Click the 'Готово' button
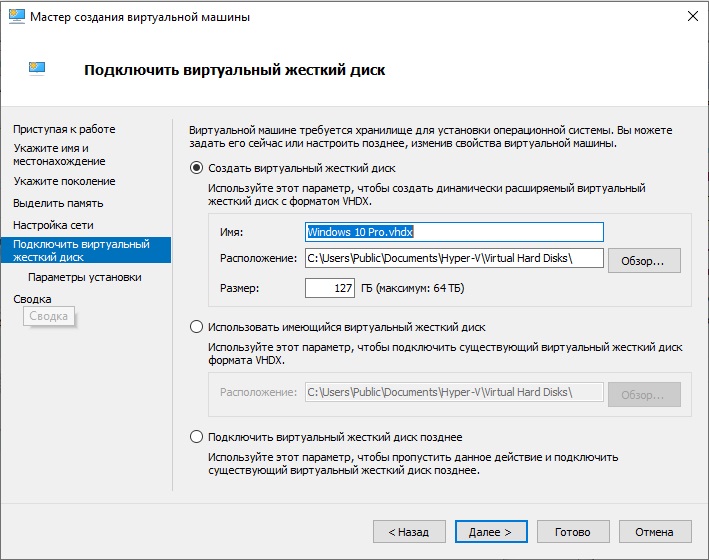The image size is (709, 560). (573, 532)
